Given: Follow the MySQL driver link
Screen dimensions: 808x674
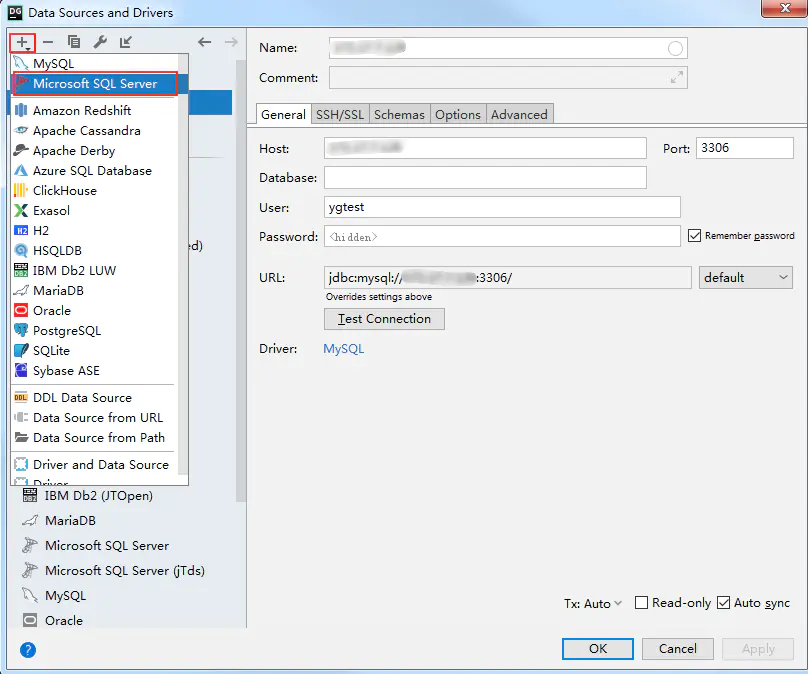Looking at the screenshot, I should (343, 349).
